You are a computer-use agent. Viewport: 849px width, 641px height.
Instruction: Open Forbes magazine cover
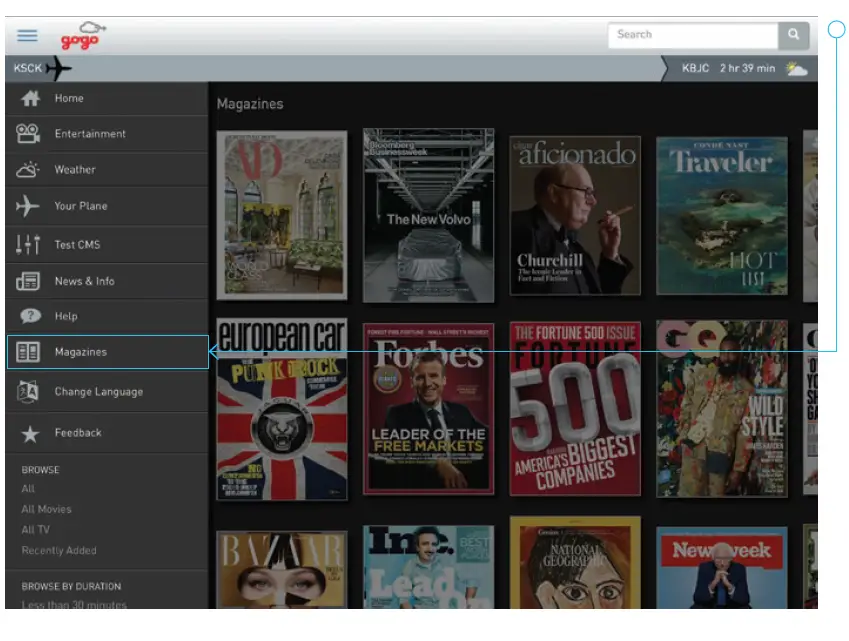[x=428, y=409]
